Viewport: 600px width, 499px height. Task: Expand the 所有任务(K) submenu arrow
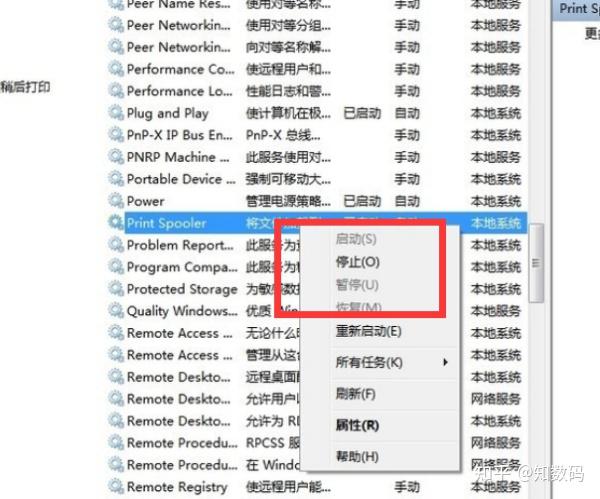click(445, 362)
